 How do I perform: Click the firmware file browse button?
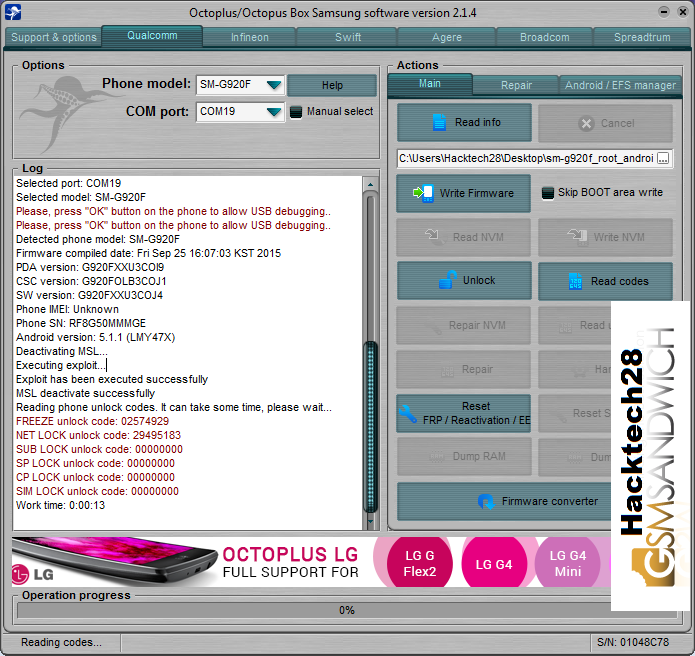click(x=663, y=158)
